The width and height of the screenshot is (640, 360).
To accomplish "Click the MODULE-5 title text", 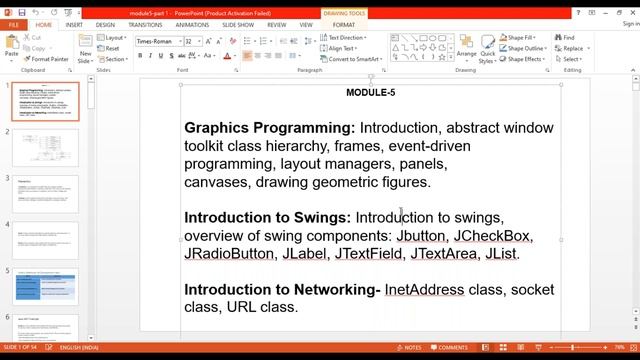I will pyautogui.click(x=371, y=93).
